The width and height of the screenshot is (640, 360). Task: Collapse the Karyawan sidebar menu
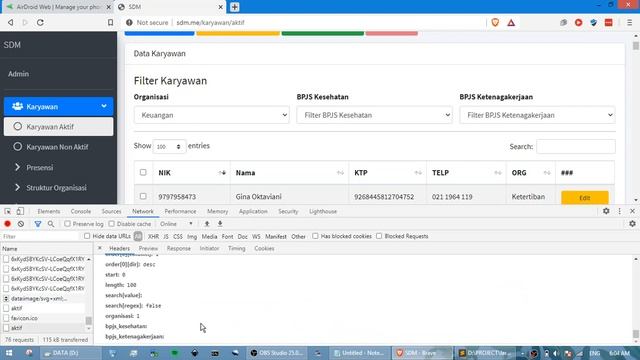coord(58,107)
